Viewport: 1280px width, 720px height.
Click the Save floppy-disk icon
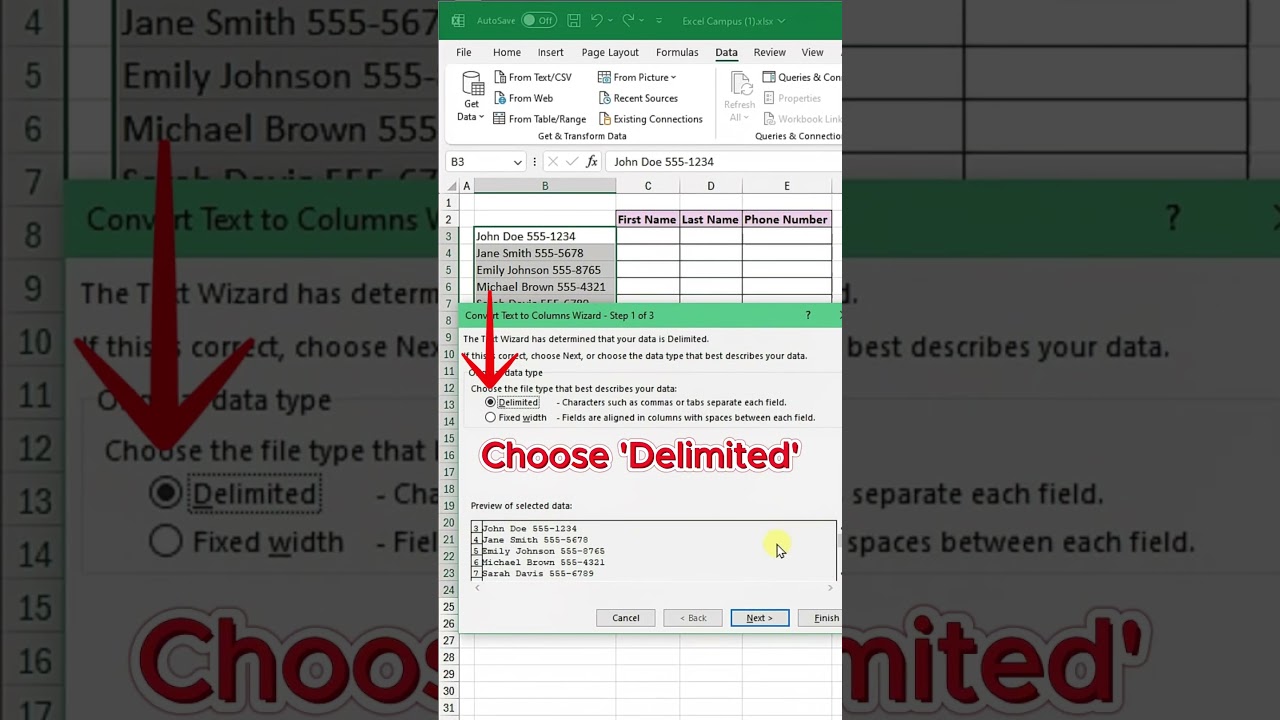[574, 20]
